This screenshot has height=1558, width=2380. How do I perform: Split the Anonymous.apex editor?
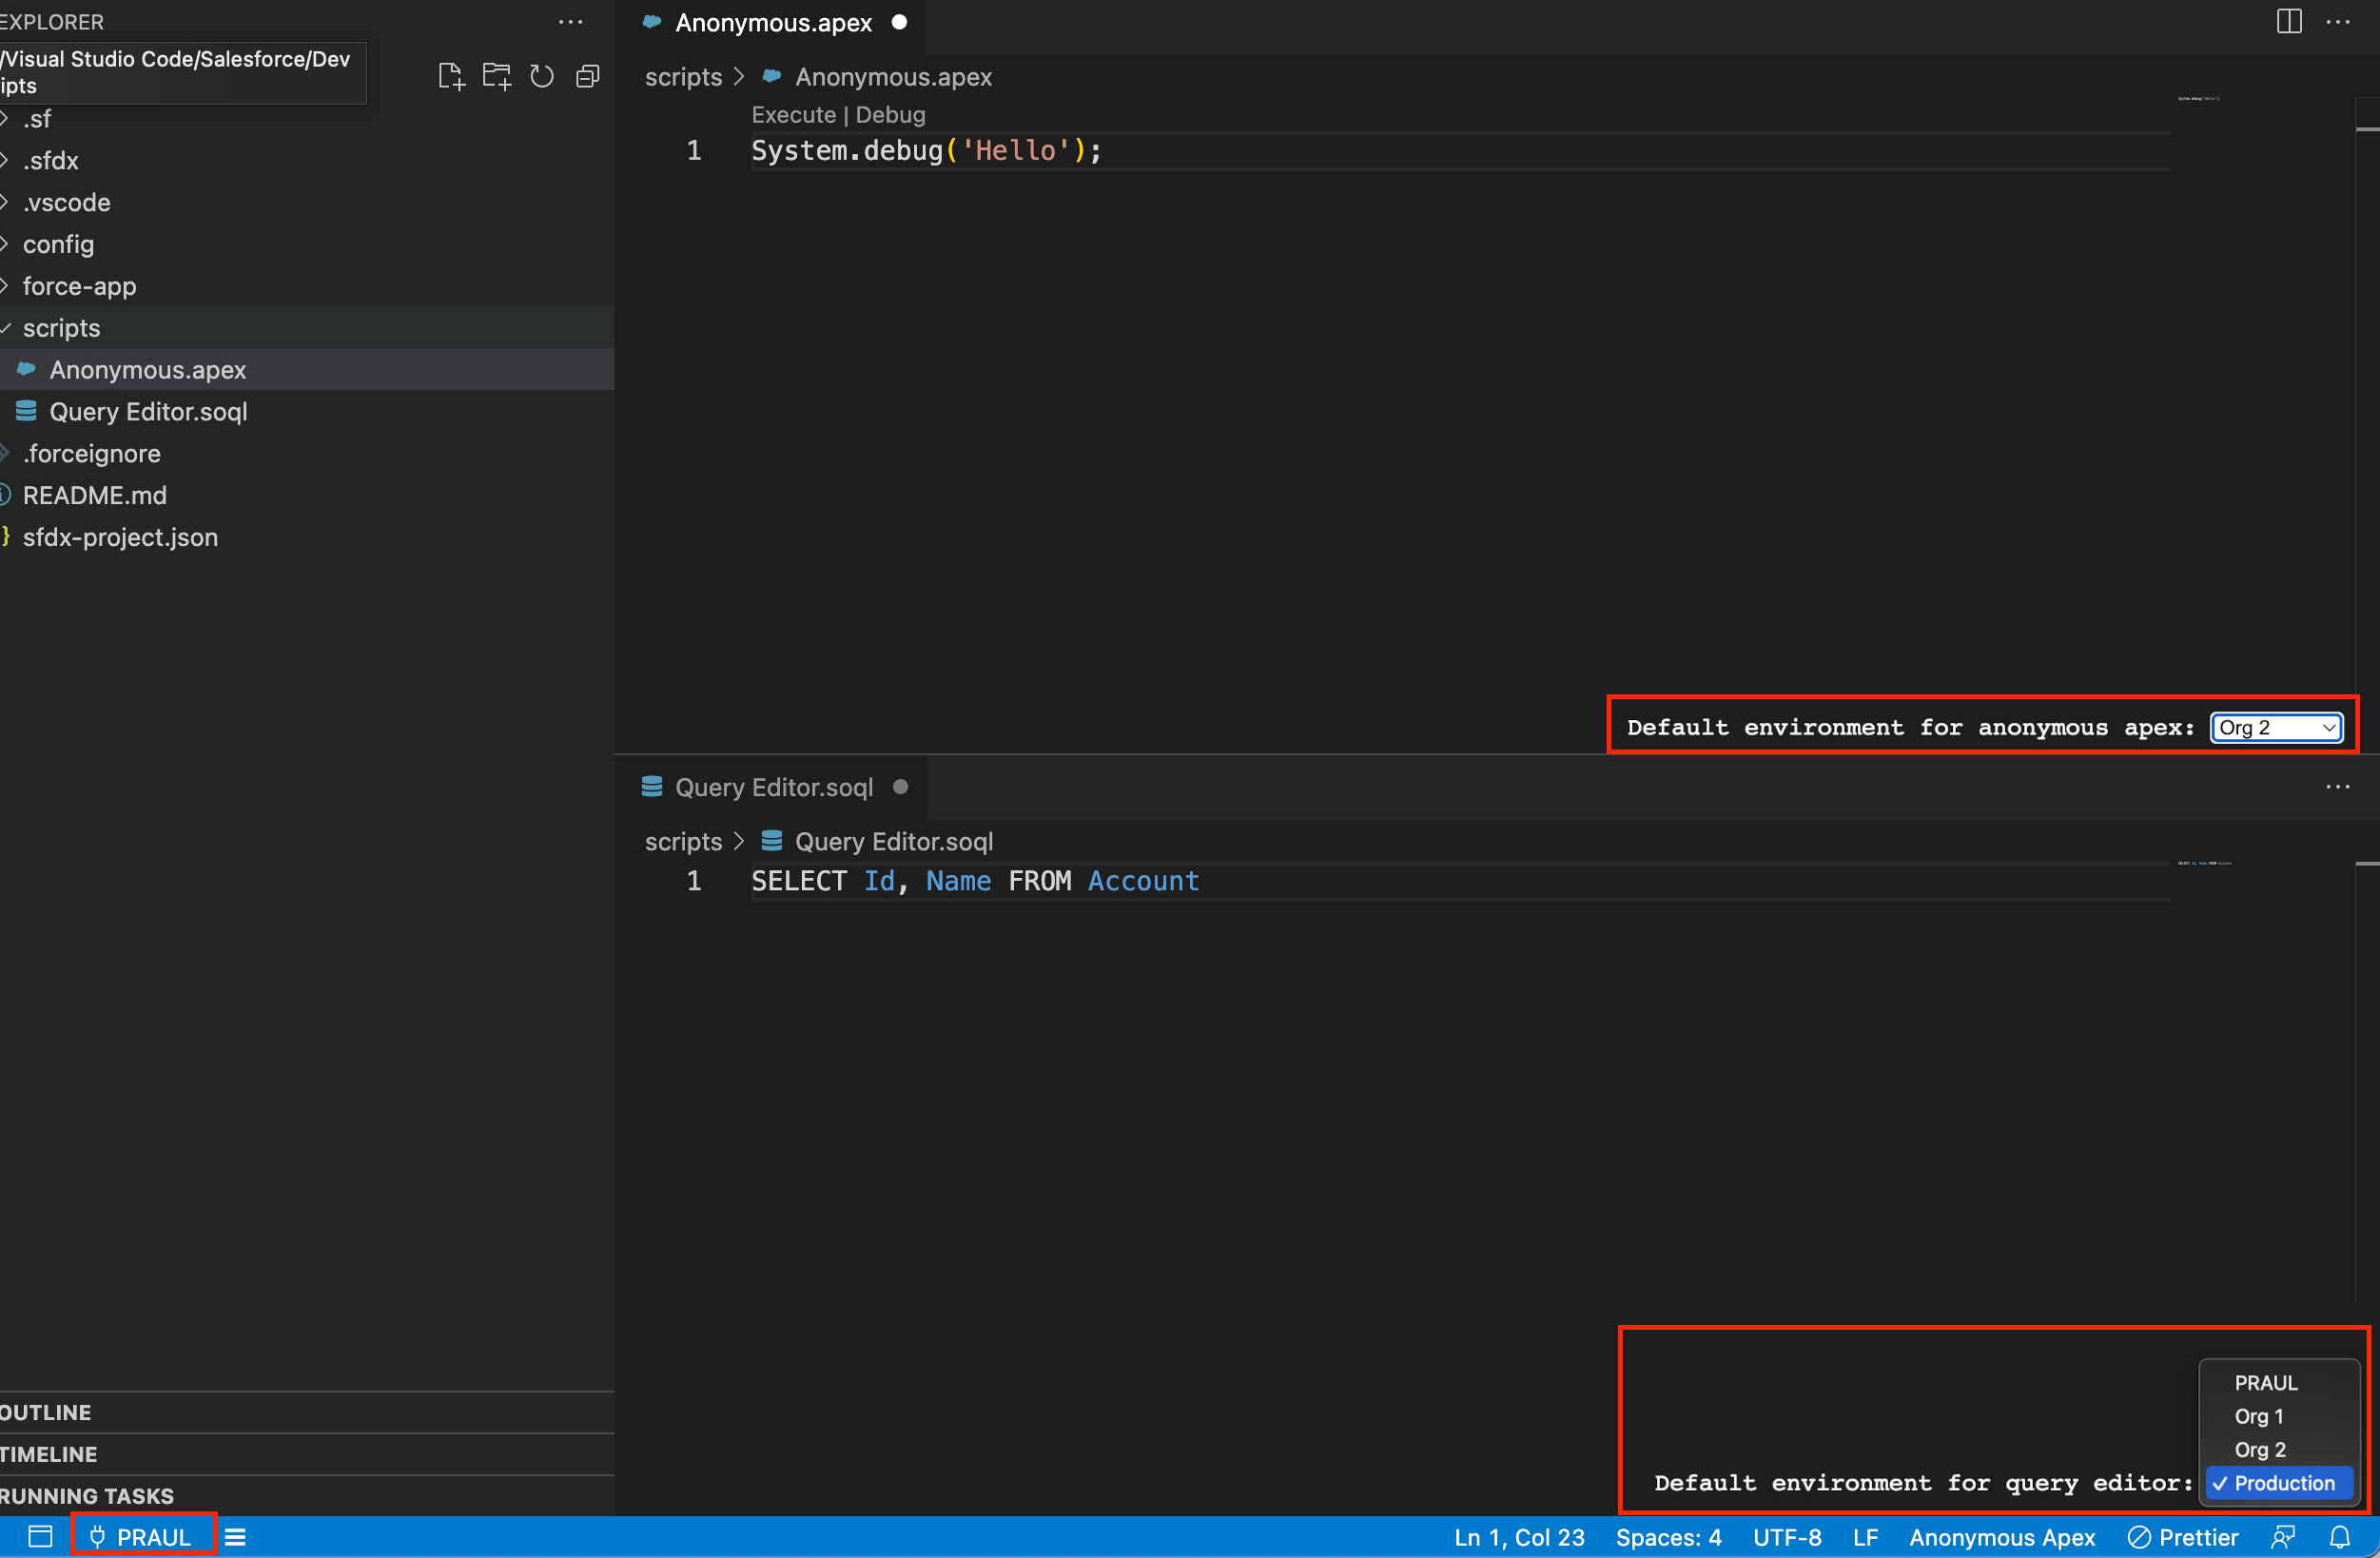(x=2288, y=21)
